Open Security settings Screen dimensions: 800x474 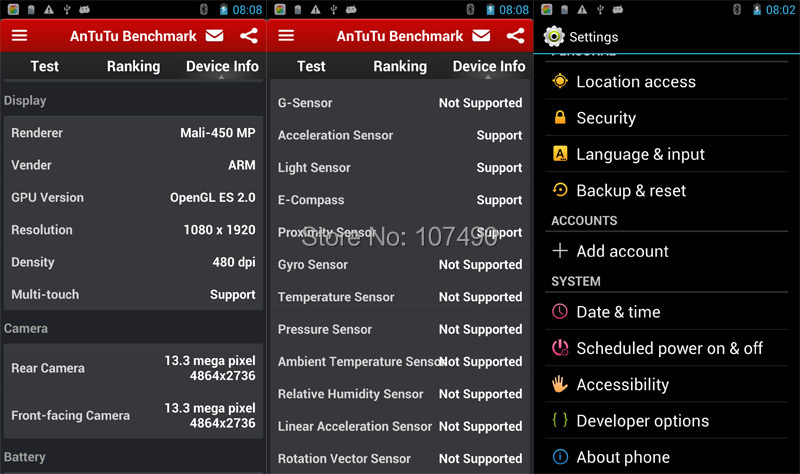coord(667,117)
